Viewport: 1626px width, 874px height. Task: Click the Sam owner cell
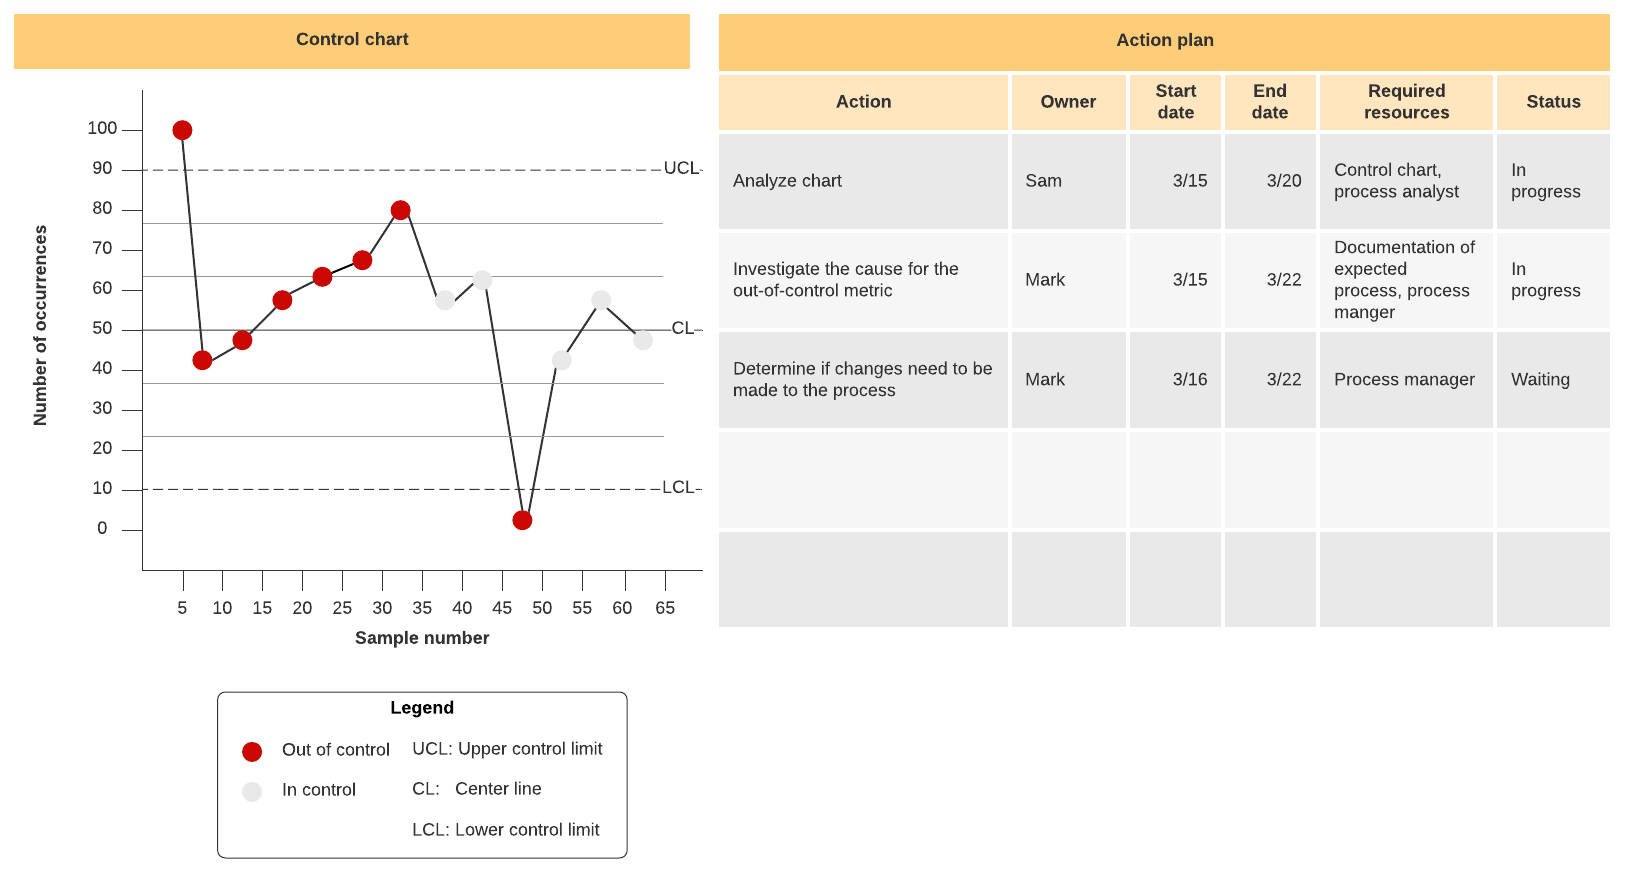[x=1068, y=181]
